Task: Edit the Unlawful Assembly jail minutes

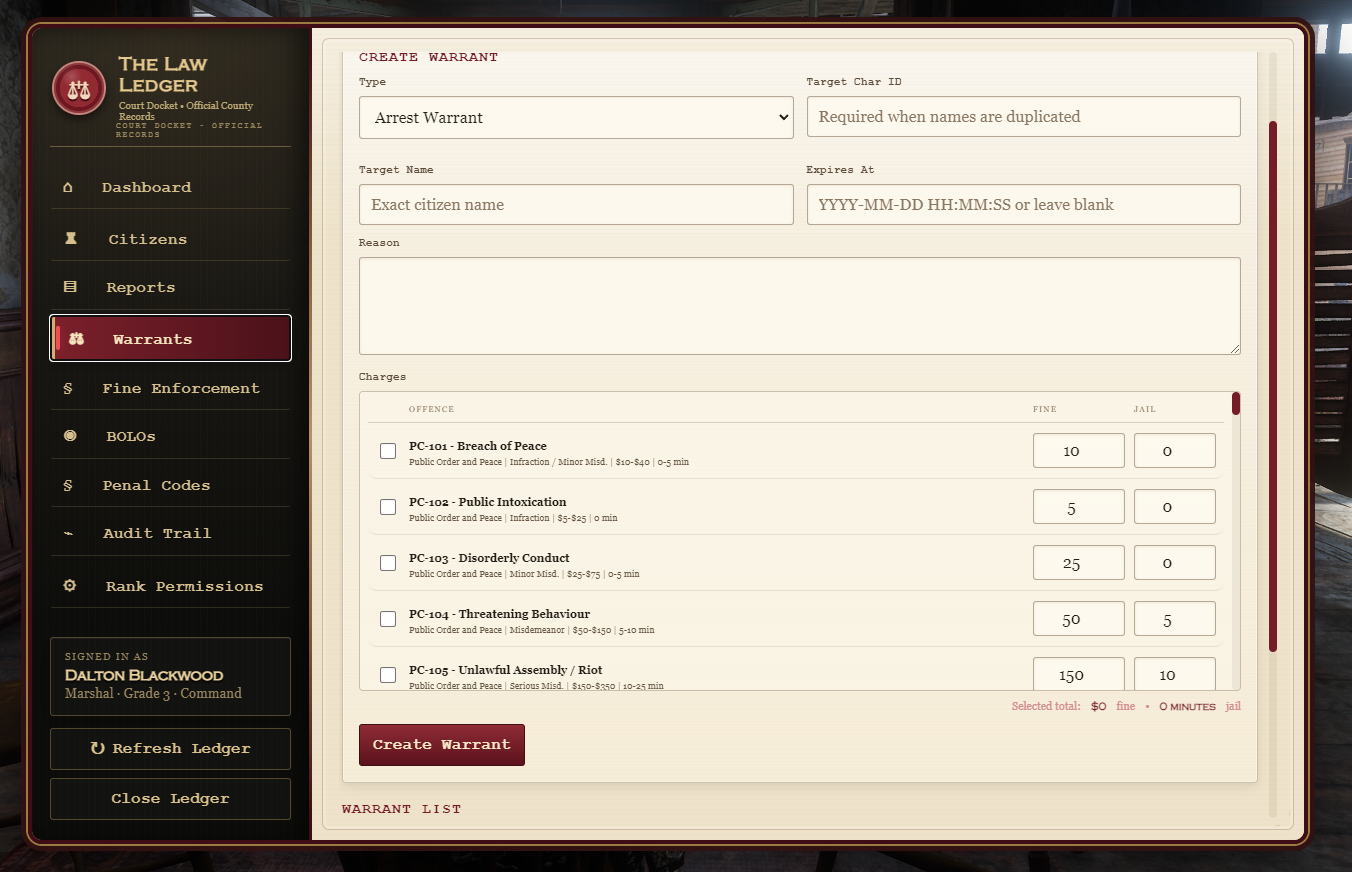Action: [x=1175, y=673]
